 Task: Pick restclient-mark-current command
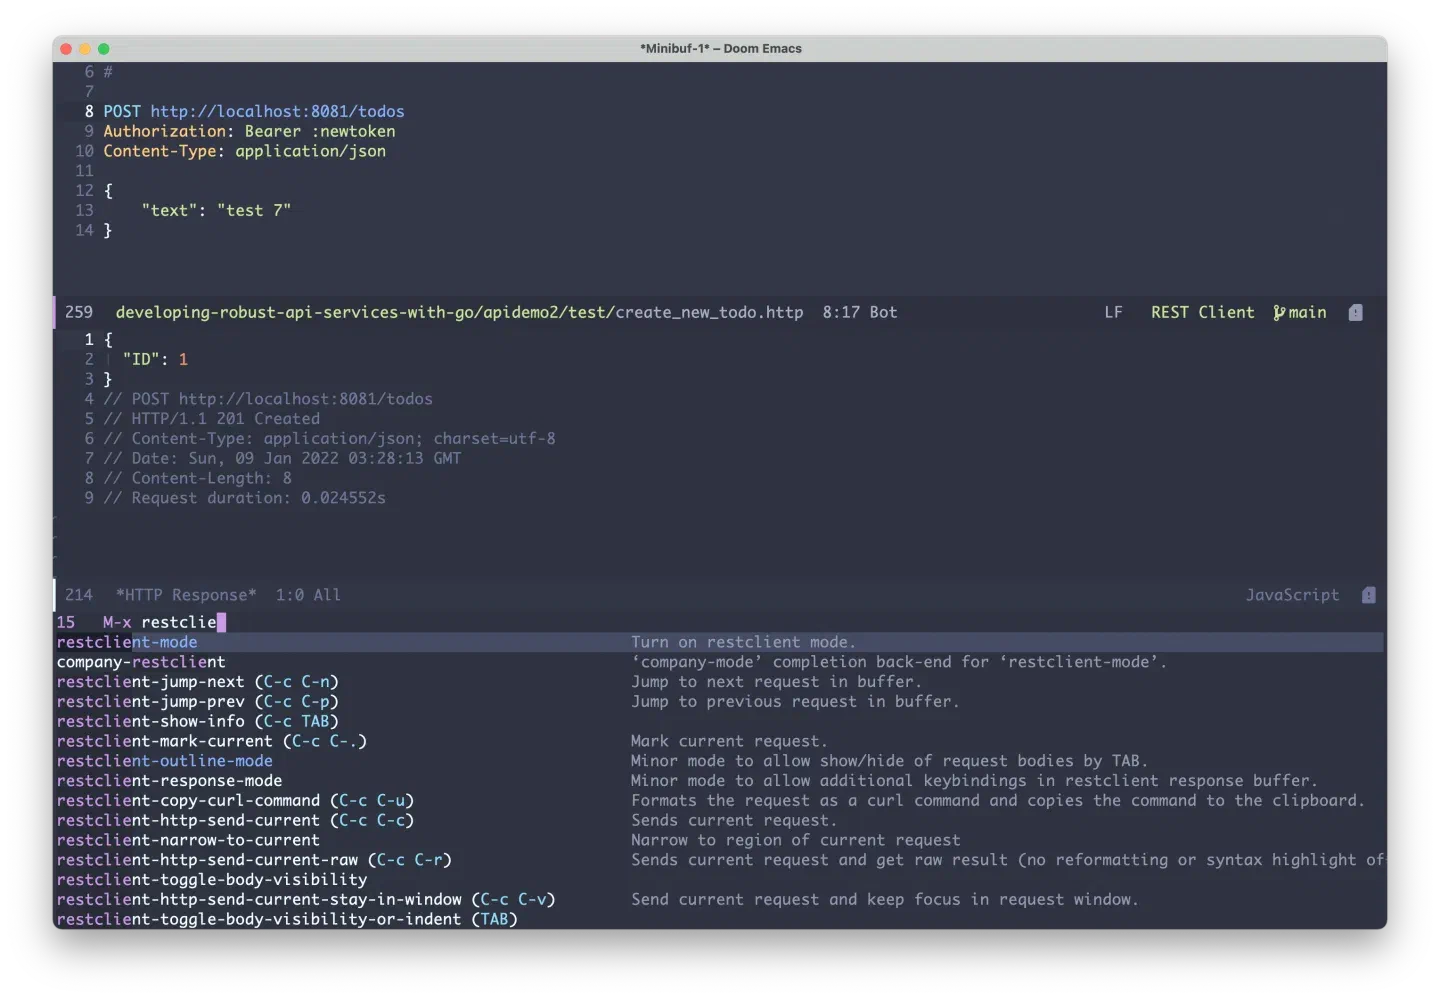(x=212, y=741)
